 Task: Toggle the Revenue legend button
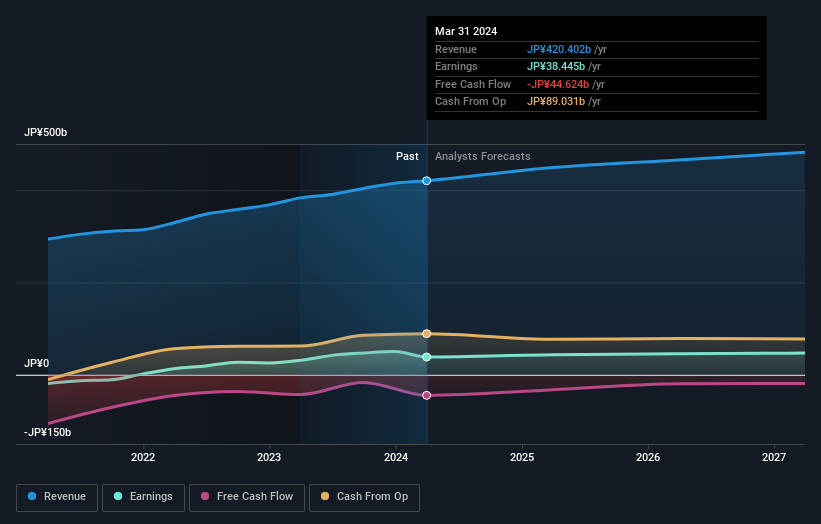(x=57, y=497)
